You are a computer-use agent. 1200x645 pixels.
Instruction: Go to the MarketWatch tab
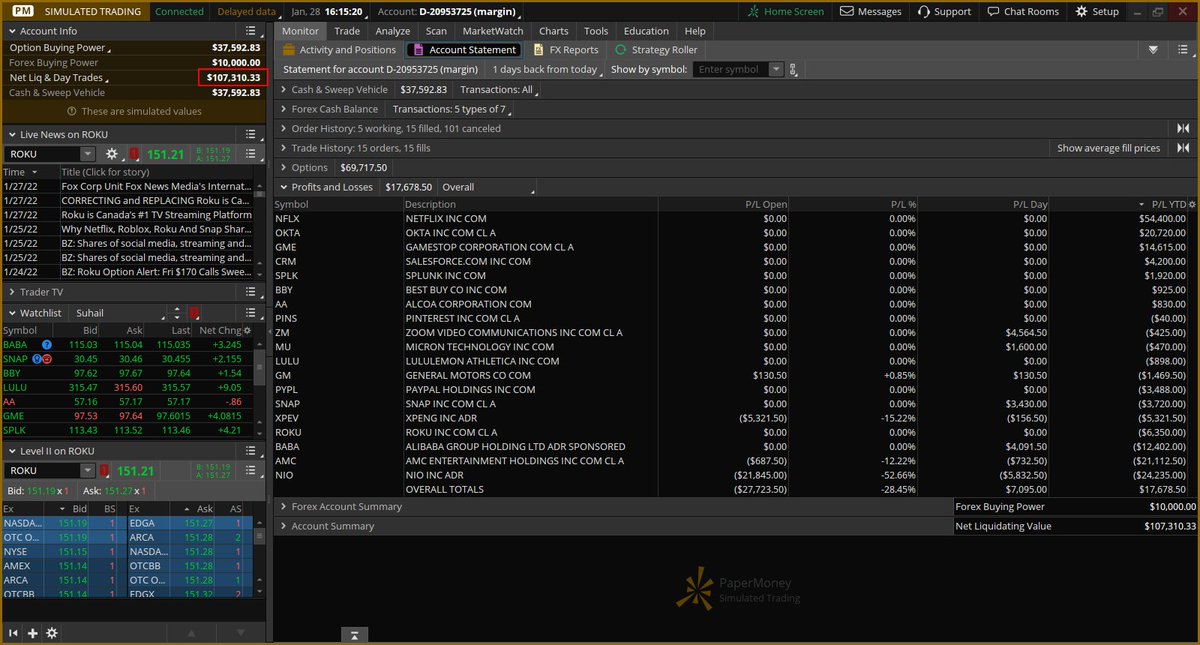pos(492,31)
